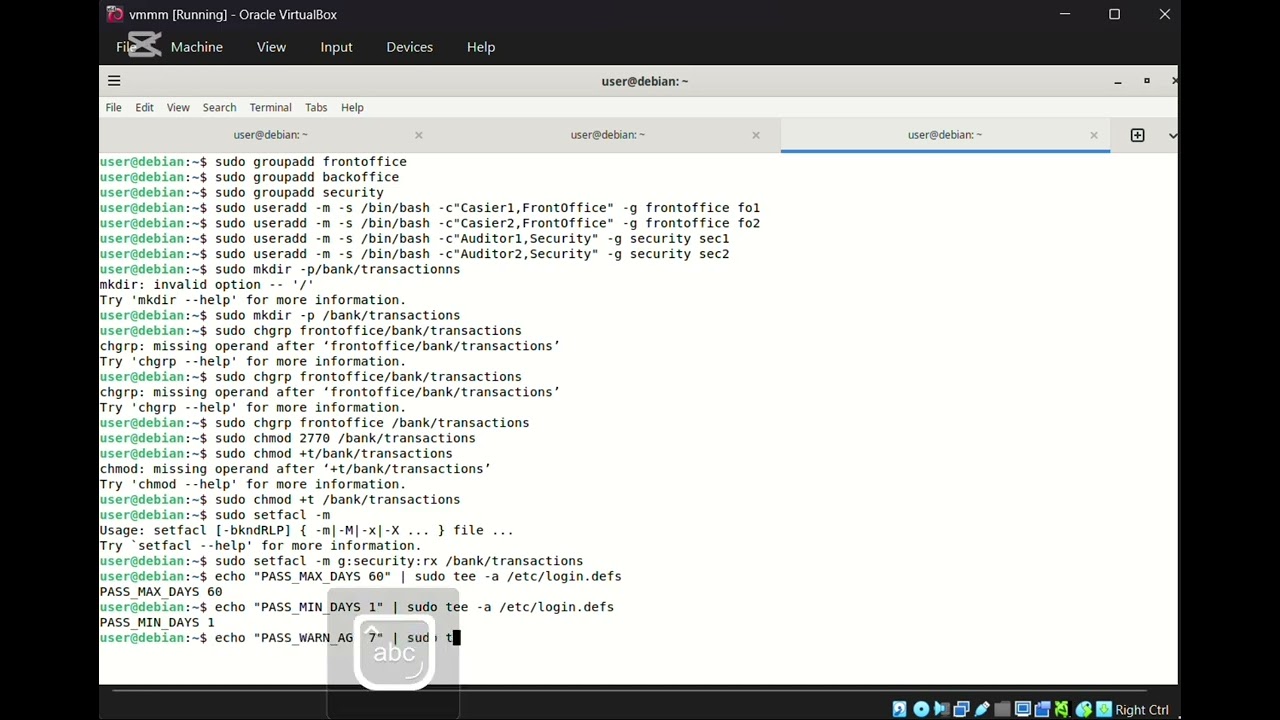Viewport: 1280px width, 720px height.
Task: Open the terminal Tabs menu
Action: tap(316, 107)
